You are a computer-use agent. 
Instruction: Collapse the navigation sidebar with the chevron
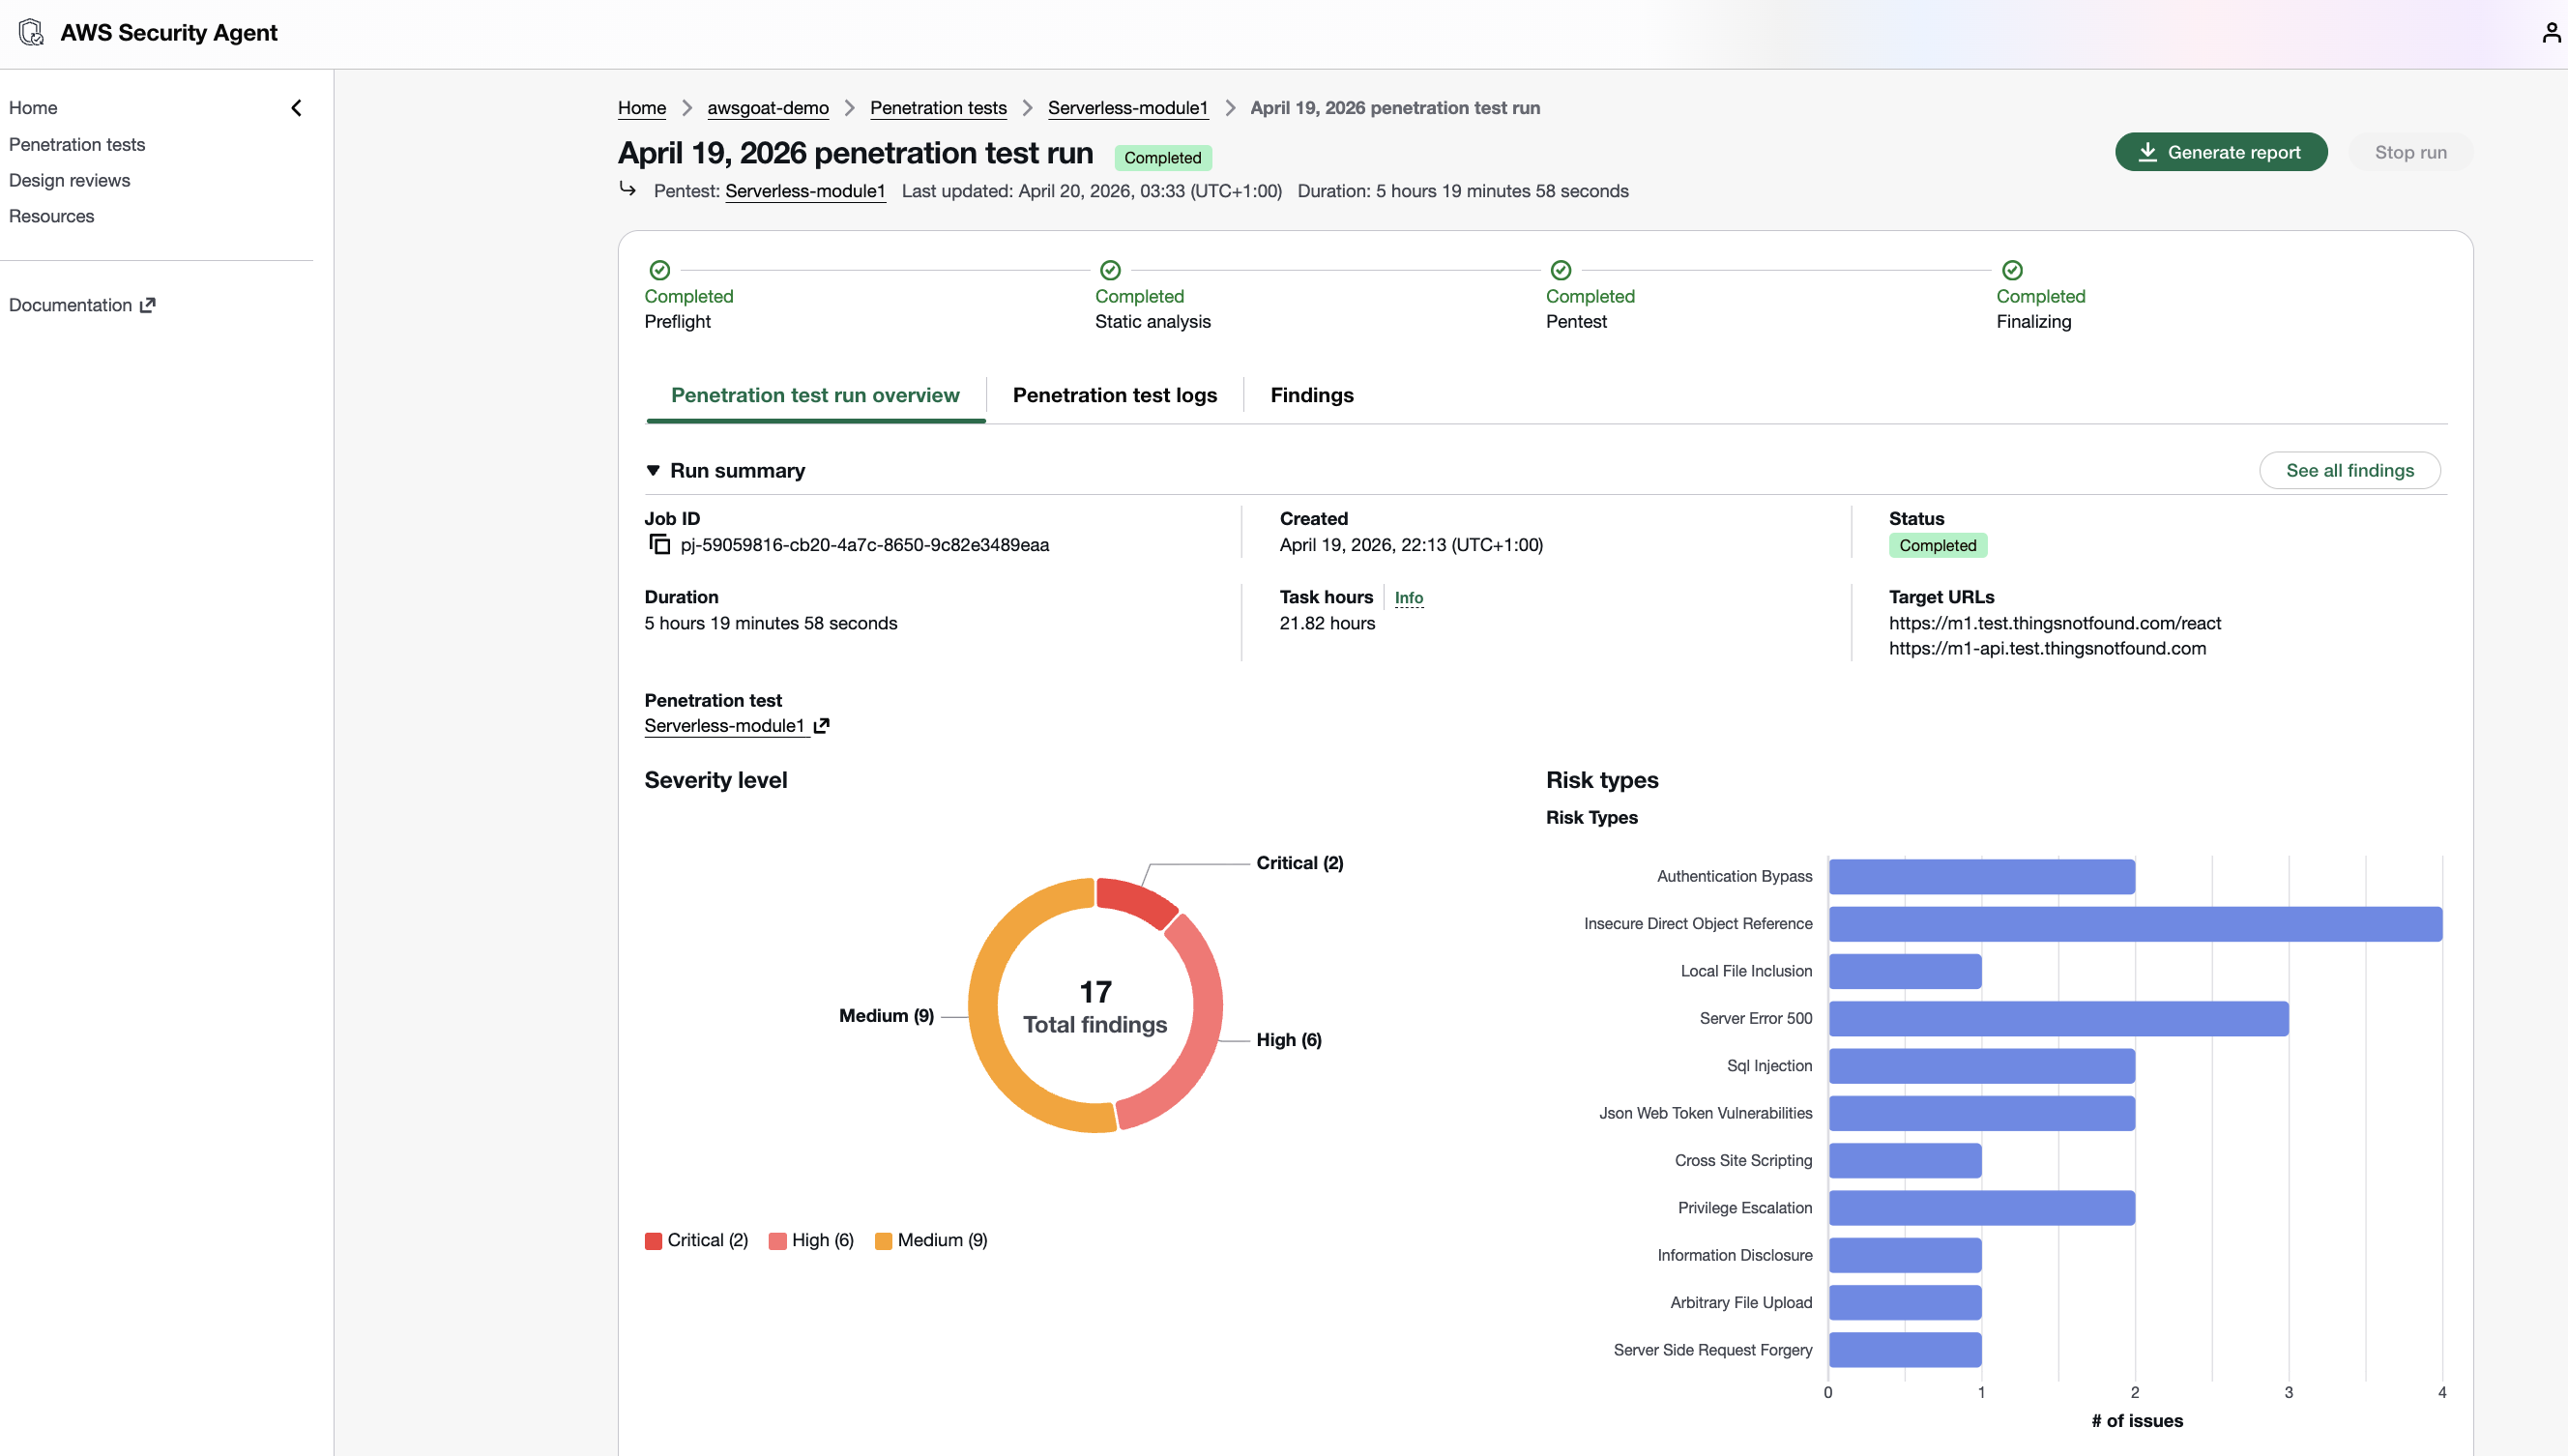[x=296, y=107]
